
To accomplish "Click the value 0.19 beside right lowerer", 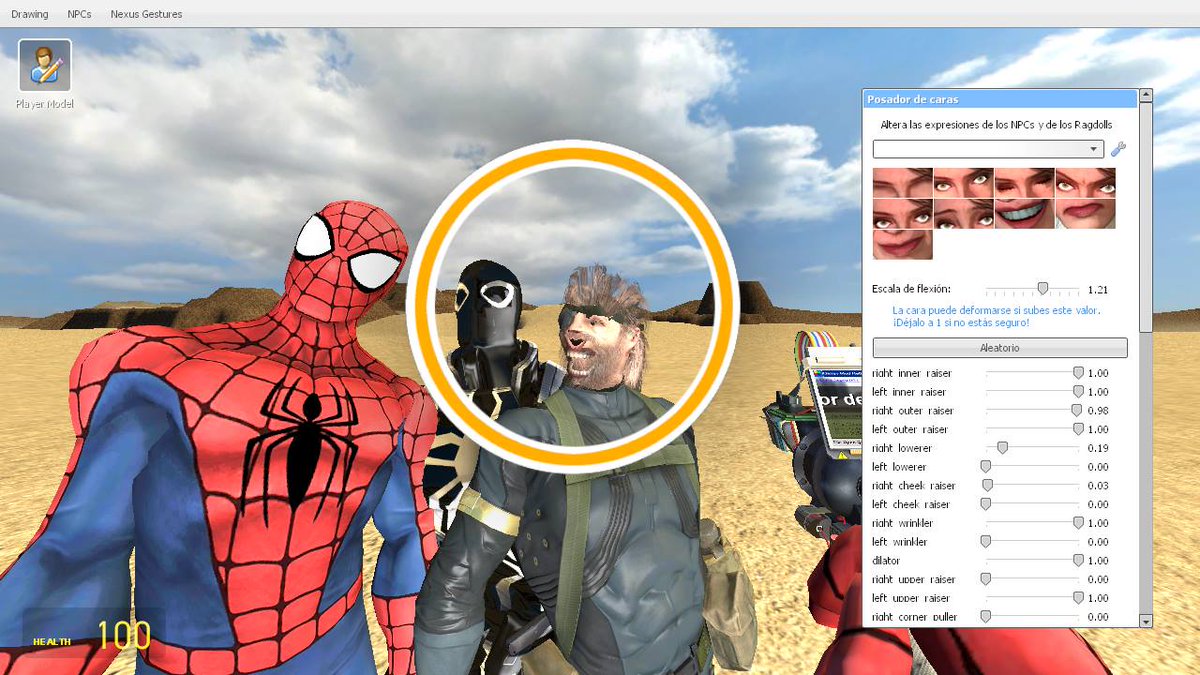I will click(1098, 448).
